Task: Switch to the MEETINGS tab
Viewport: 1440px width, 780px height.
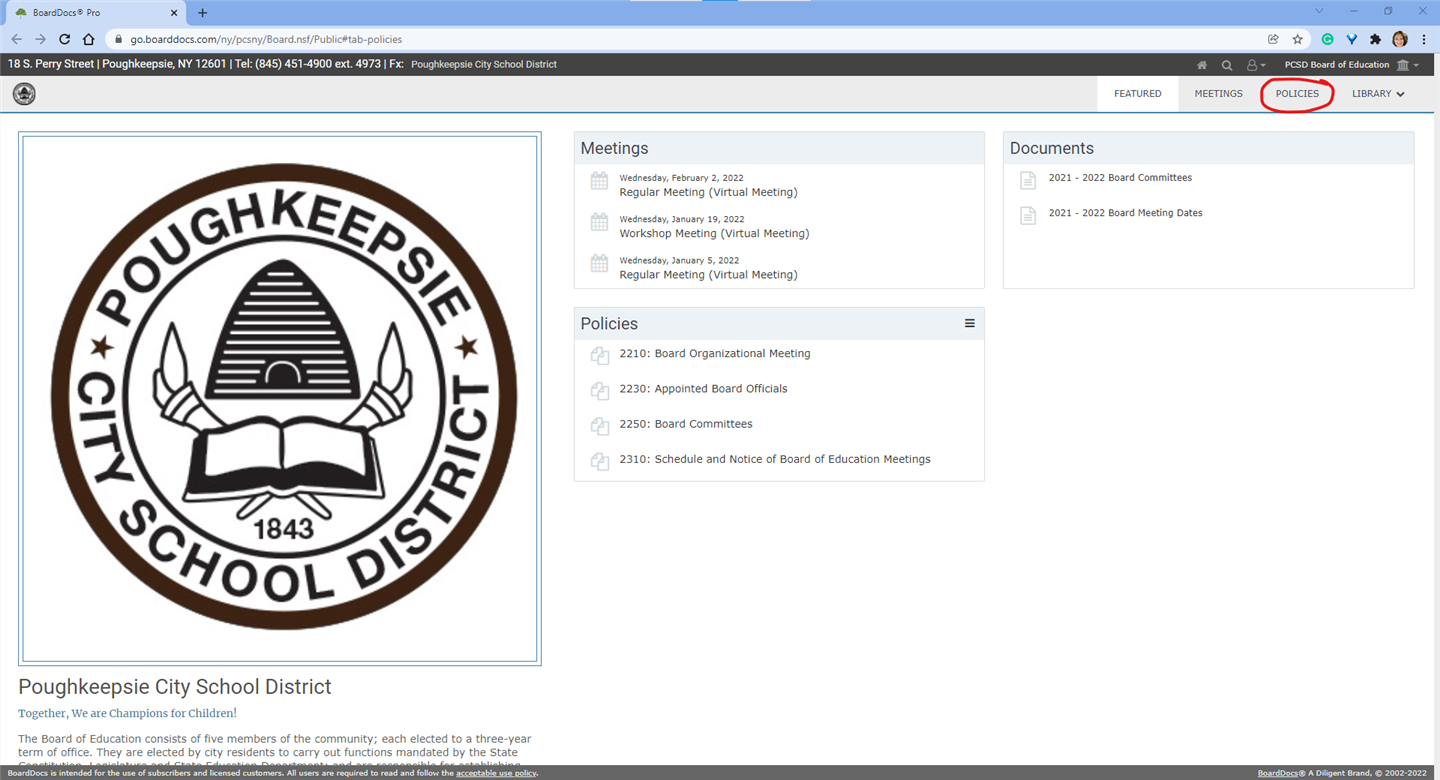Action: (x=1218, y=94)
